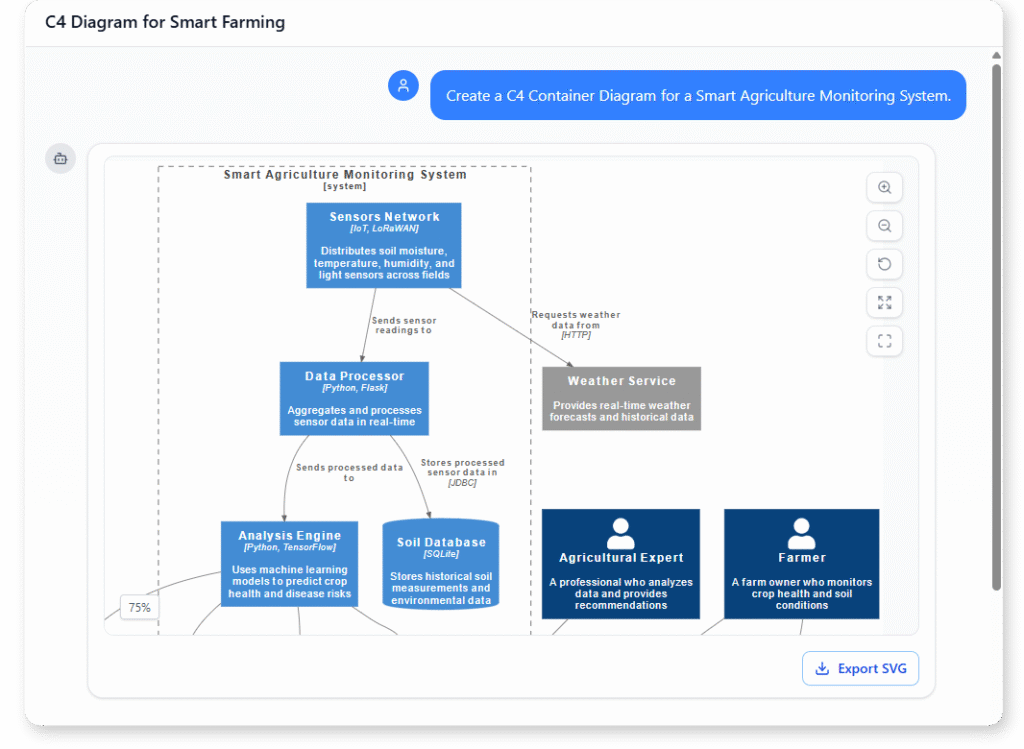Click the zoom in magnifier icon
1024x749 pixels.
(884, 188)
